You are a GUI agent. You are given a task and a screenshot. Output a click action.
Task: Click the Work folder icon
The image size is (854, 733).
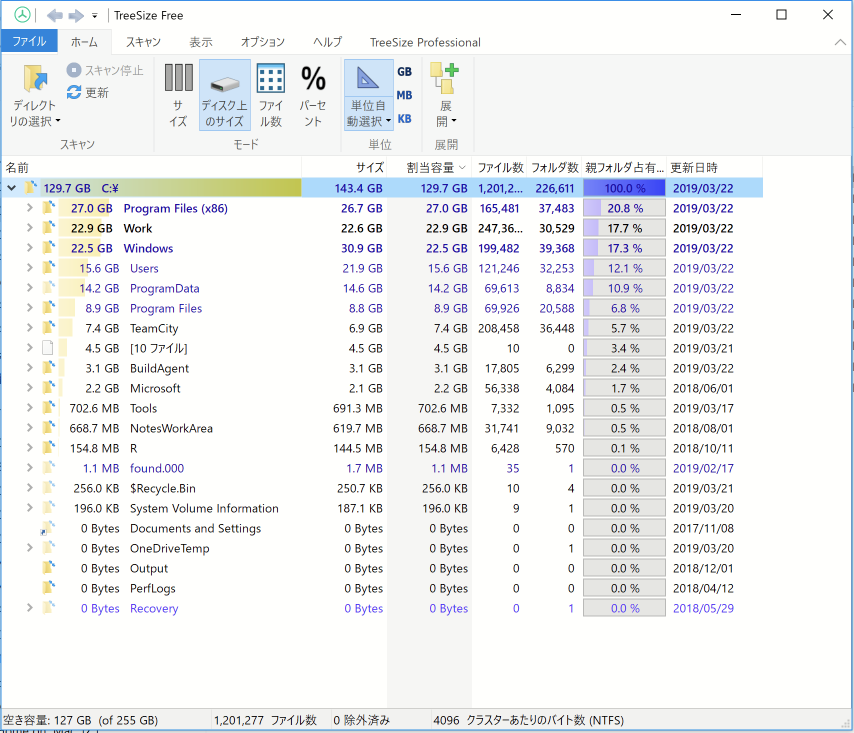(49, 228)
